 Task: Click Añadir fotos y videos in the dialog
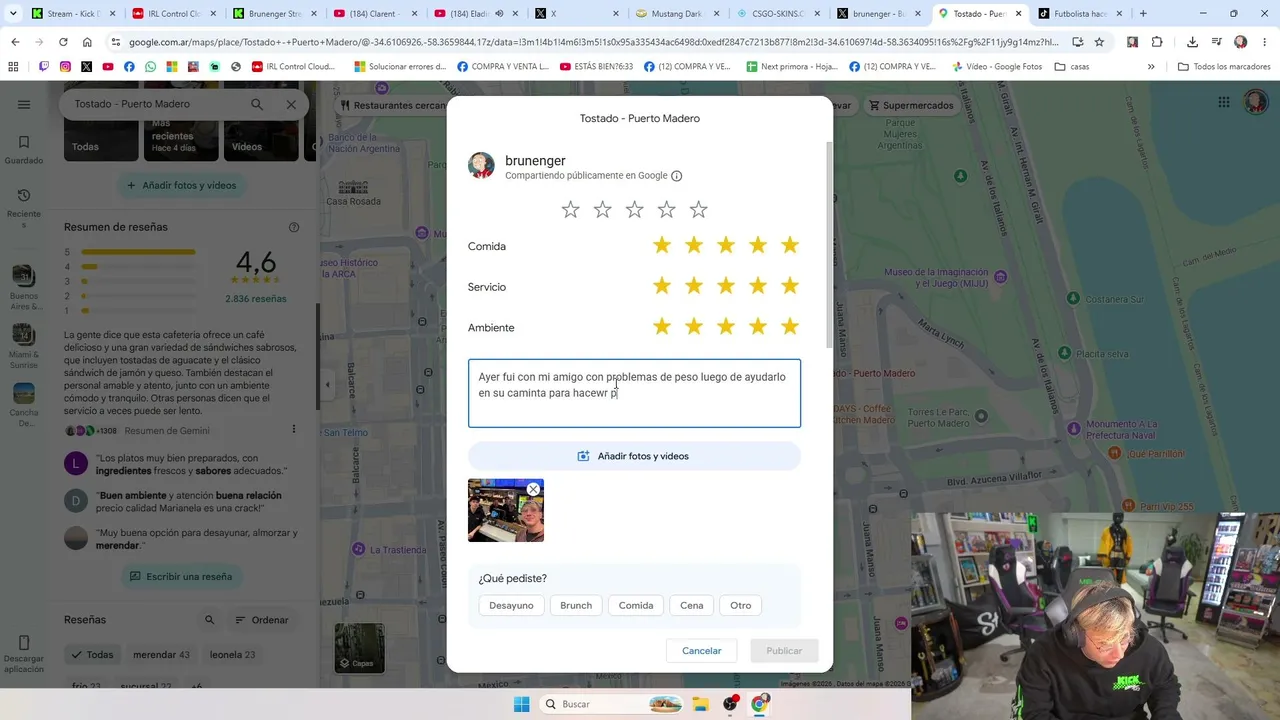pyautogui.click(x=634, y=456)
